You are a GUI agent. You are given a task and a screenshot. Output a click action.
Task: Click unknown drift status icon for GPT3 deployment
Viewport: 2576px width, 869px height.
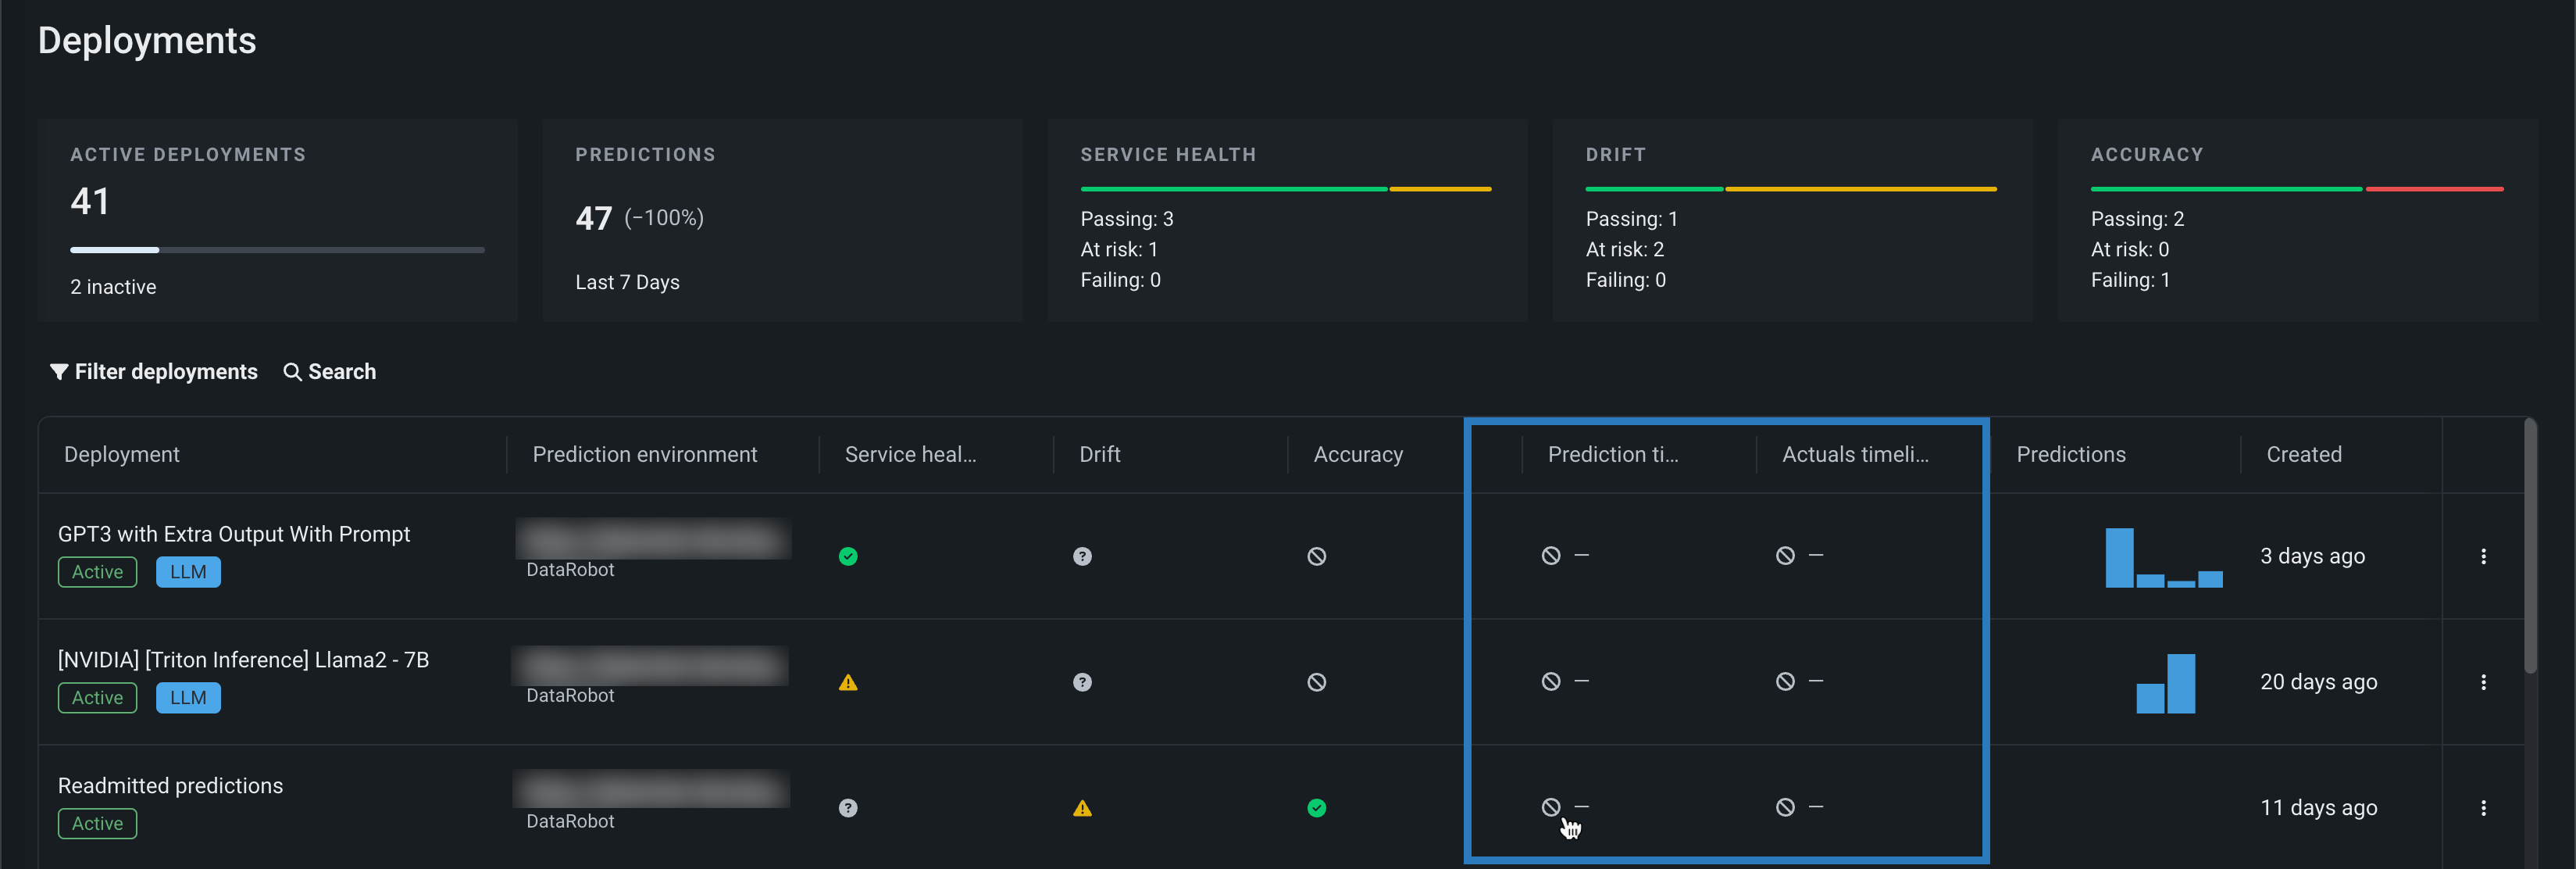[x=1082, y=556]
